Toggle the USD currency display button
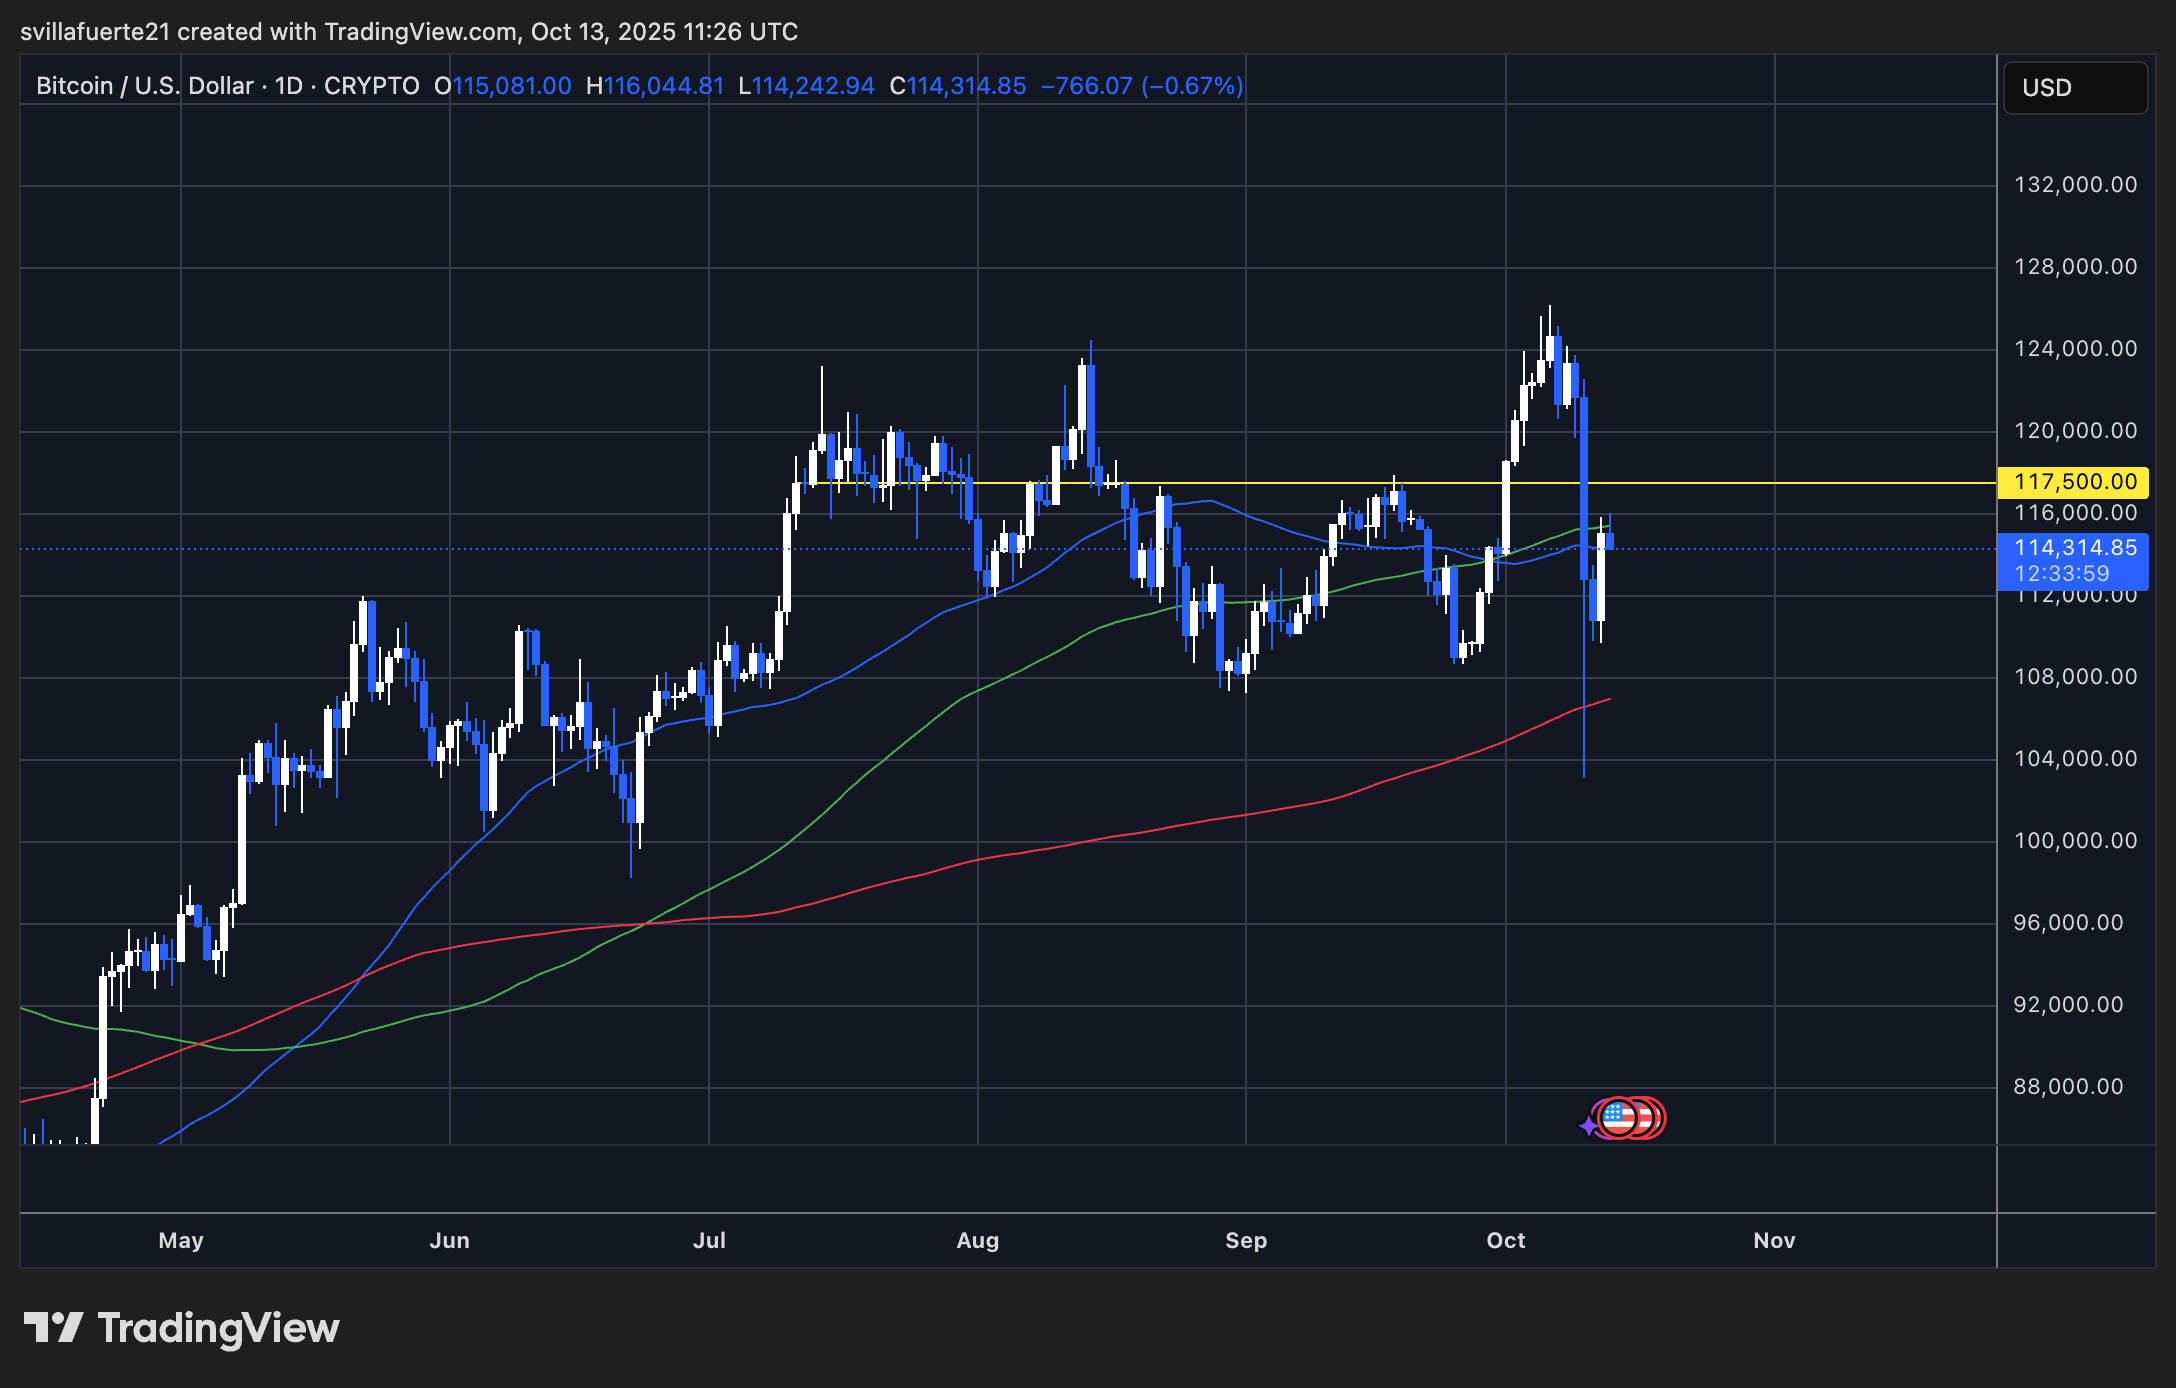2176x1388 pixels. coord(2074,88)
